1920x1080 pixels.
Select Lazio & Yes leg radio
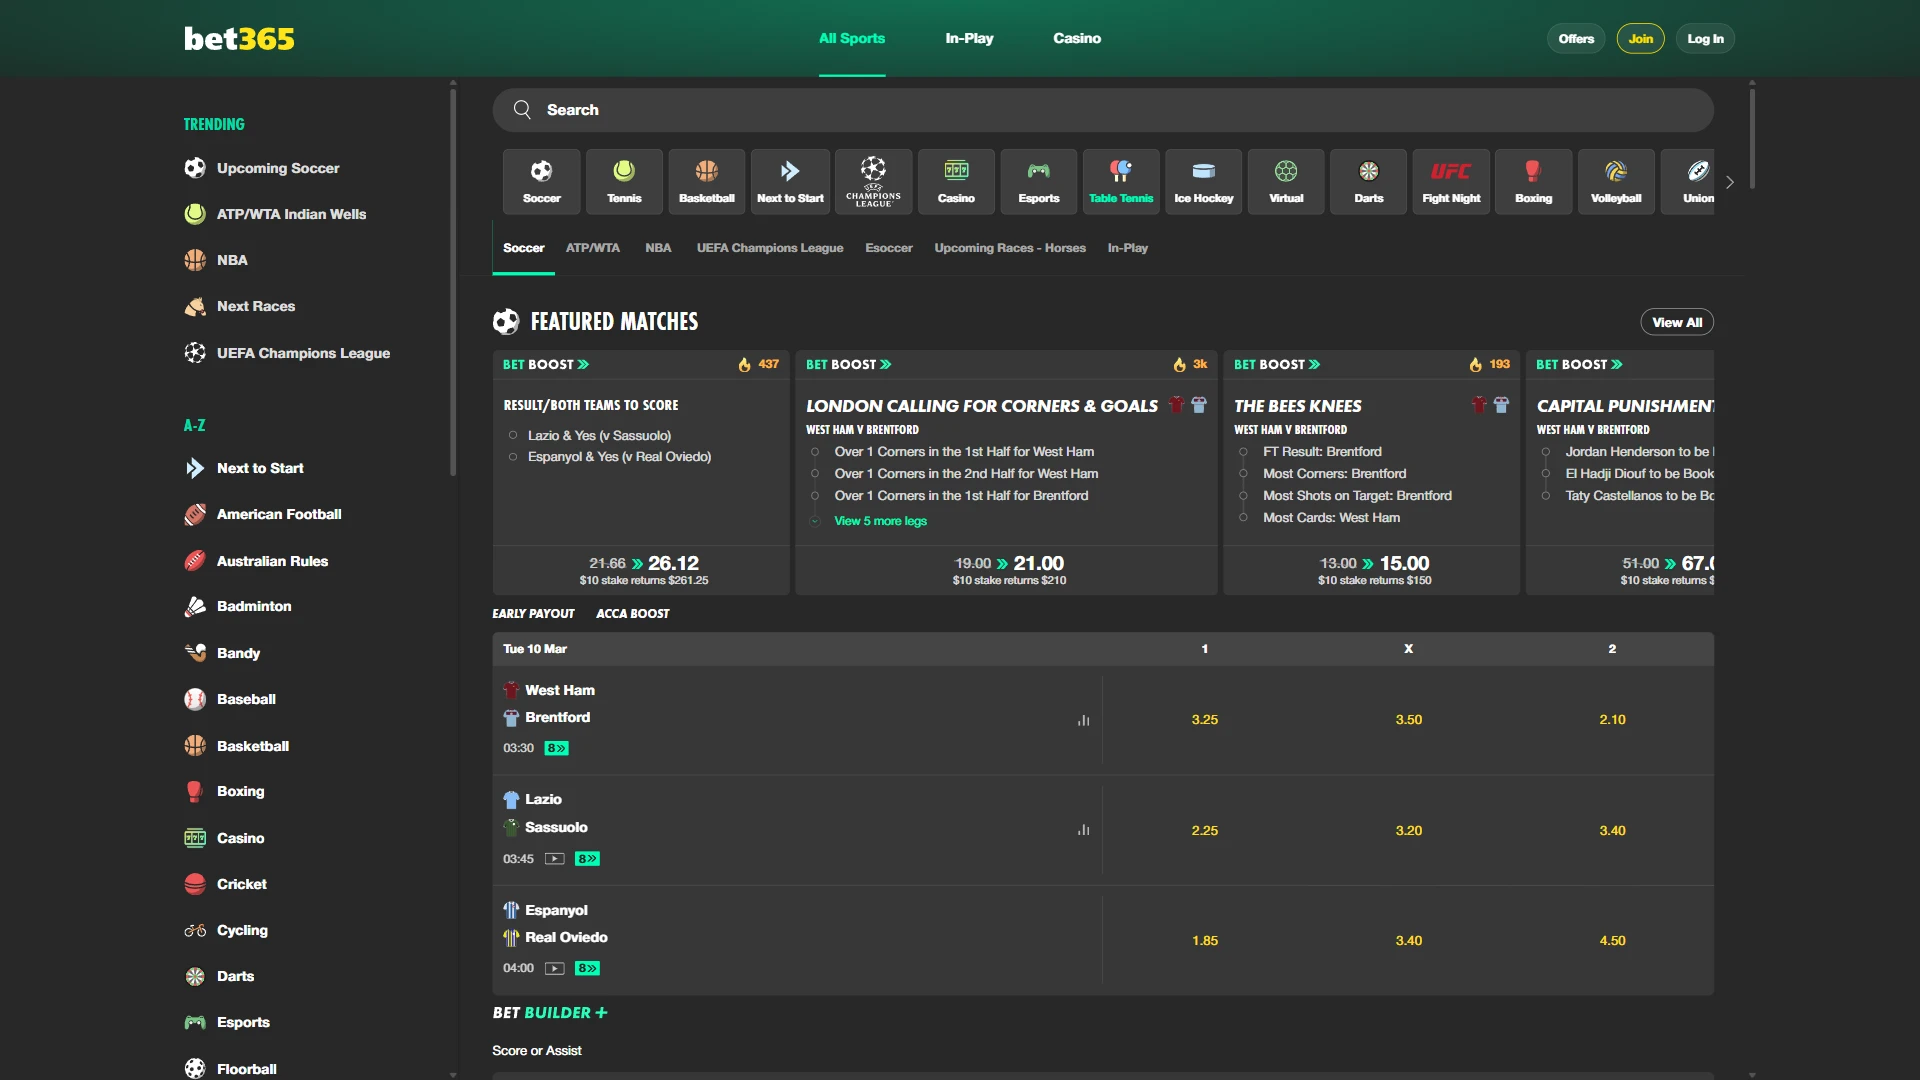(x=513, y=436)
